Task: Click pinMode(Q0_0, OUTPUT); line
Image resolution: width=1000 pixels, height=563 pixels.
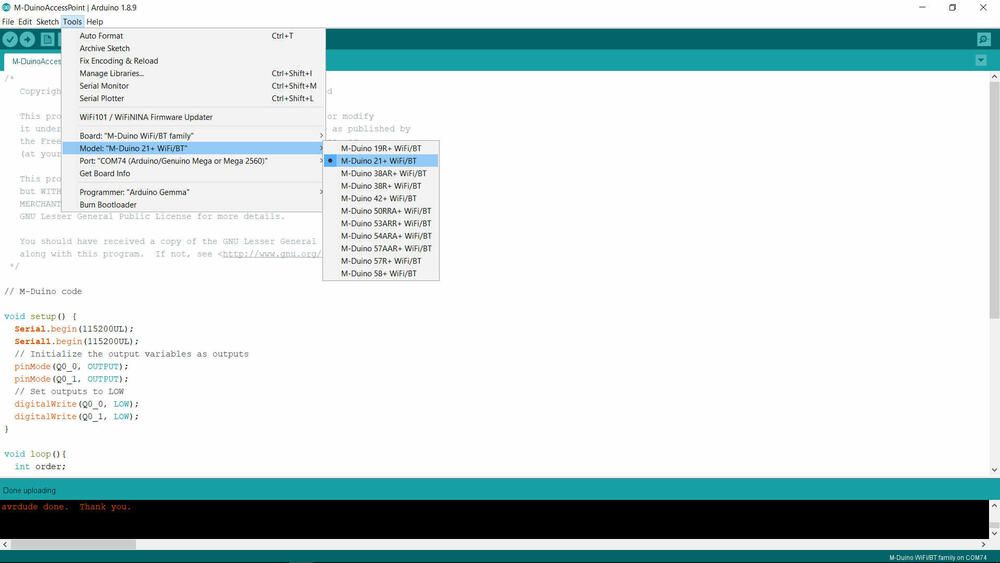Action: (x=71, y=367)
